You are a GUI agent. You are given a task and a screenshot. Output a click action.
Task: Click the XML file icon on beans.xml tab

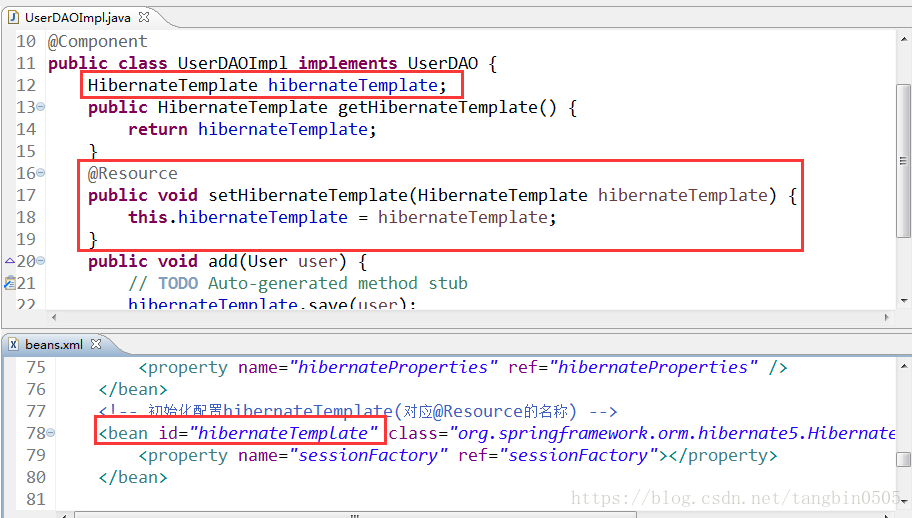point(14,344)
